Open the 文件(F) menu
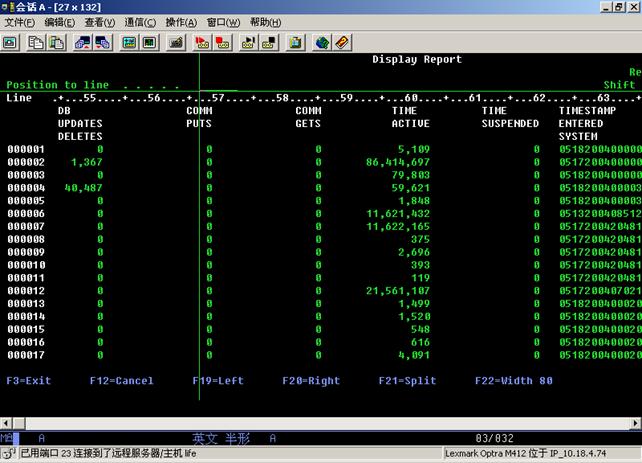 pyautogui.click(x=19, y=23)
